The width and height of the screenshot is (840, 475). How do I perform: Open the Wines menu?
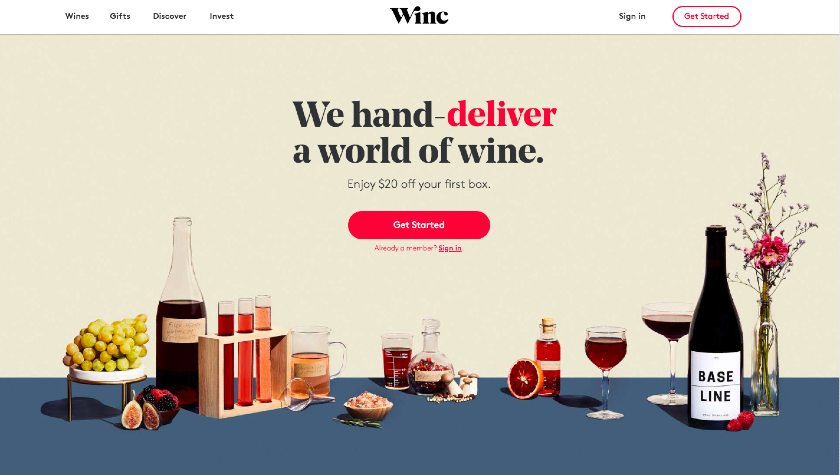[x=77, y=16]
